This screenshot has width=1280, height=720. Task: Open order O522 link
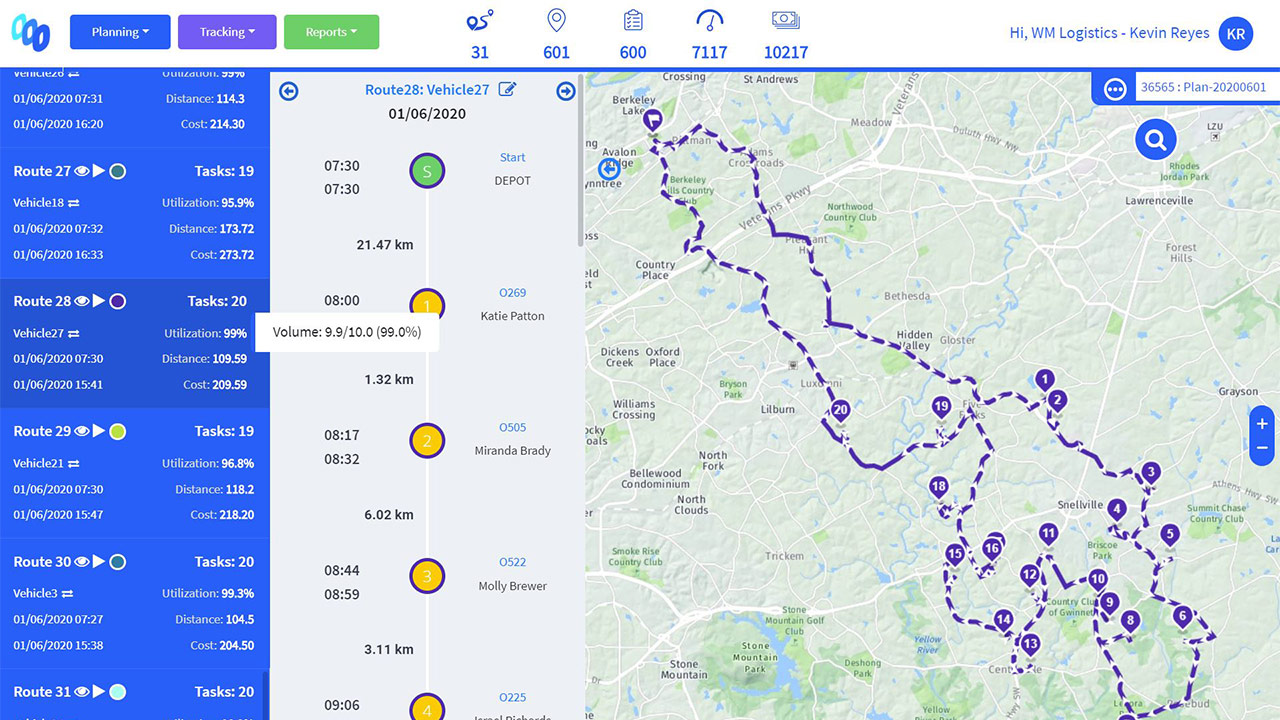click(x=512, y=563)
